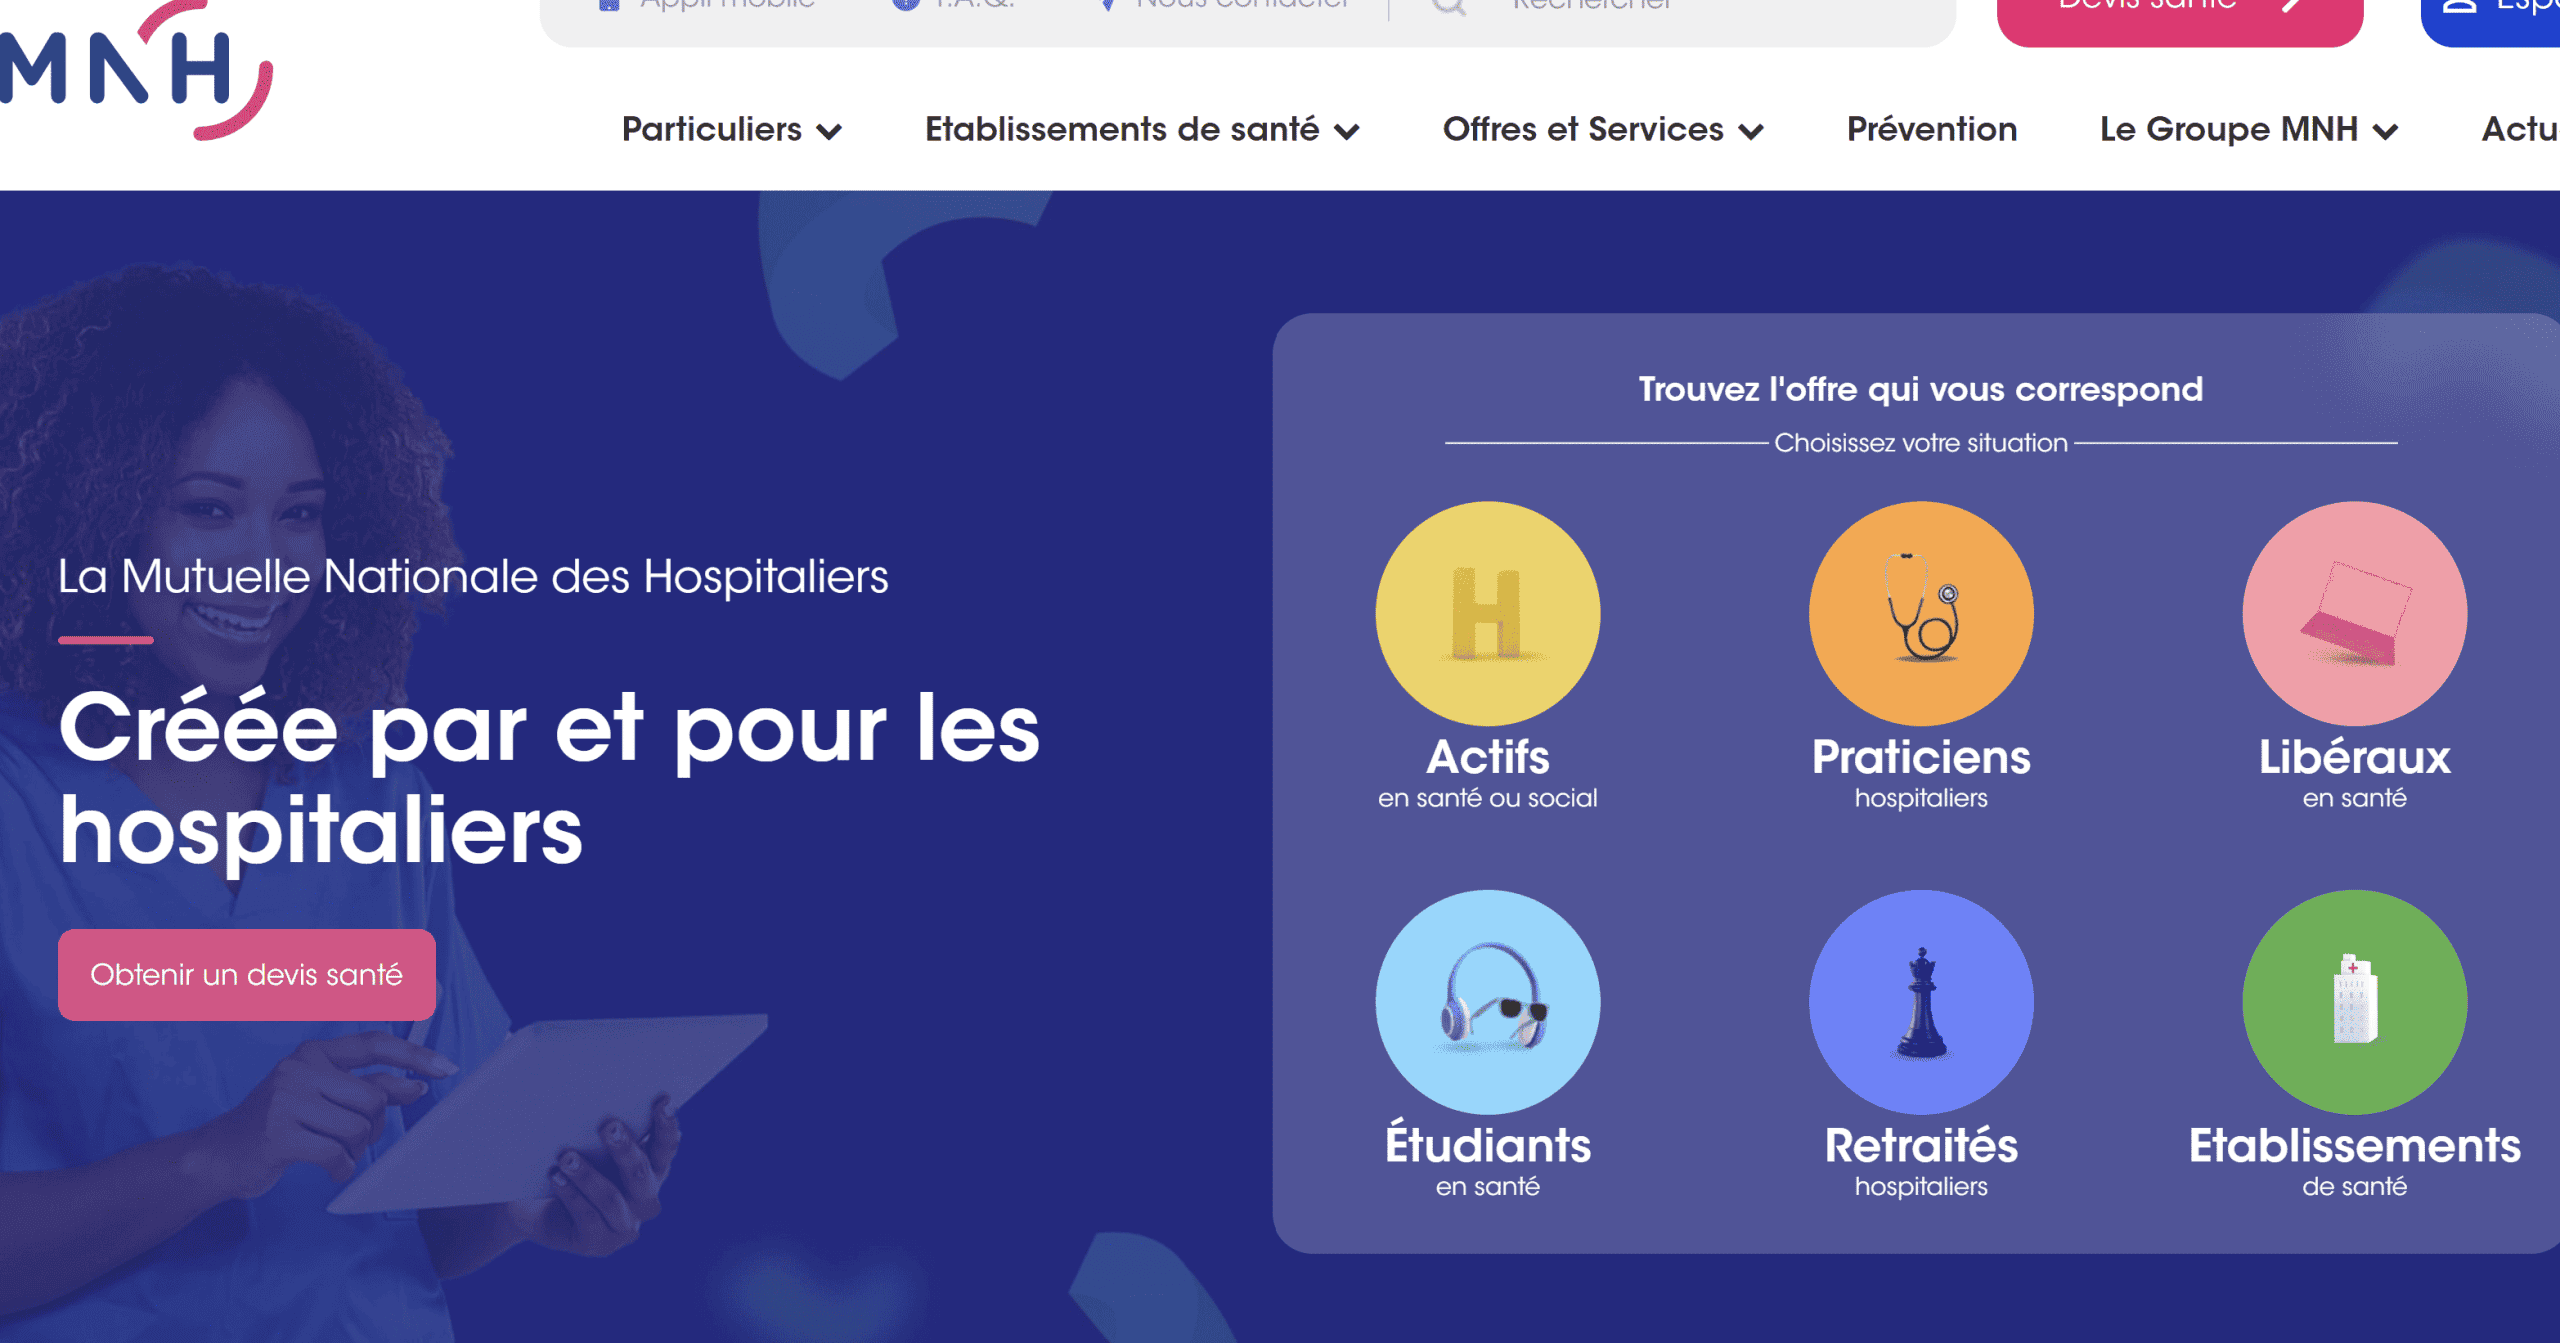Viewport: 2560px width, 1343px height.
Task: Select the Retraités chess piece icon
Action: (1921, 1002)
